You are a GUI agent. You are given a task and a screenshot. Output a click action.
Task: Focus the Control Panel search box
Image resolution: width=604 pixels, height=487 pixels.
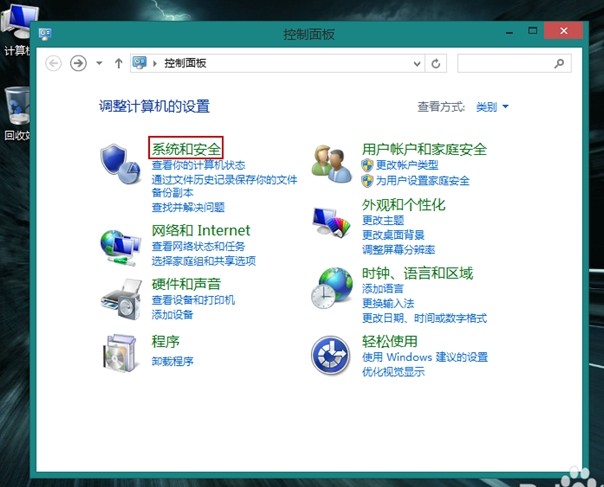pos(514,63)
